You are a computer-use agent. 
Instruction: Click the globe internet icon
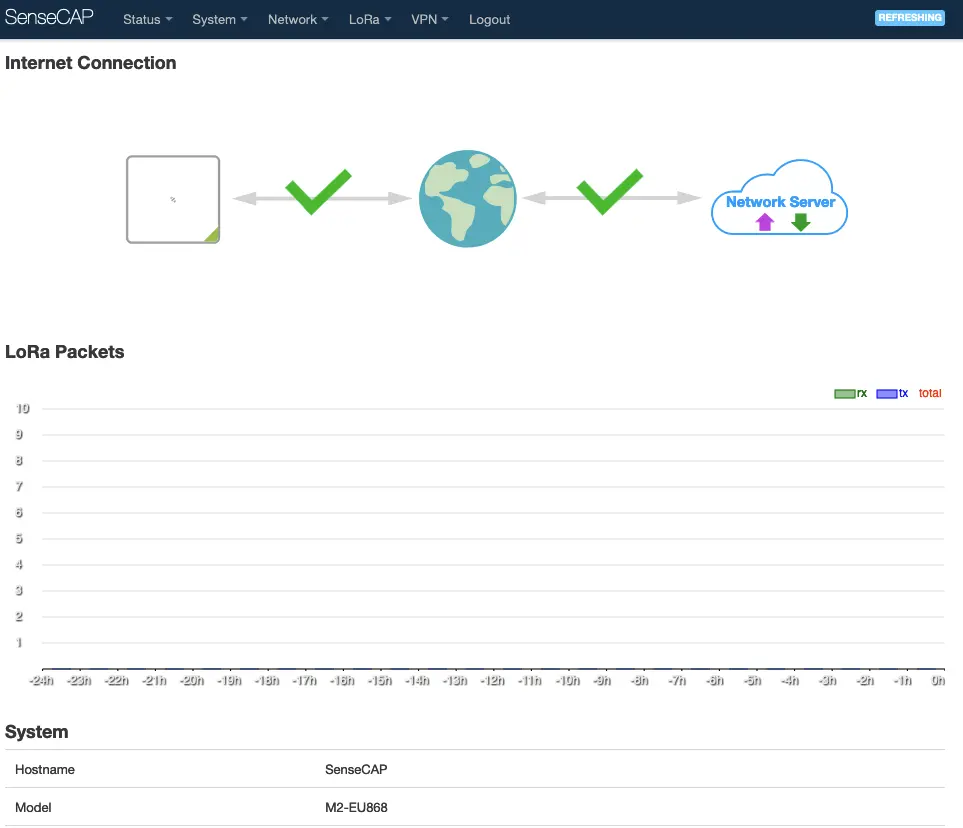467,198
